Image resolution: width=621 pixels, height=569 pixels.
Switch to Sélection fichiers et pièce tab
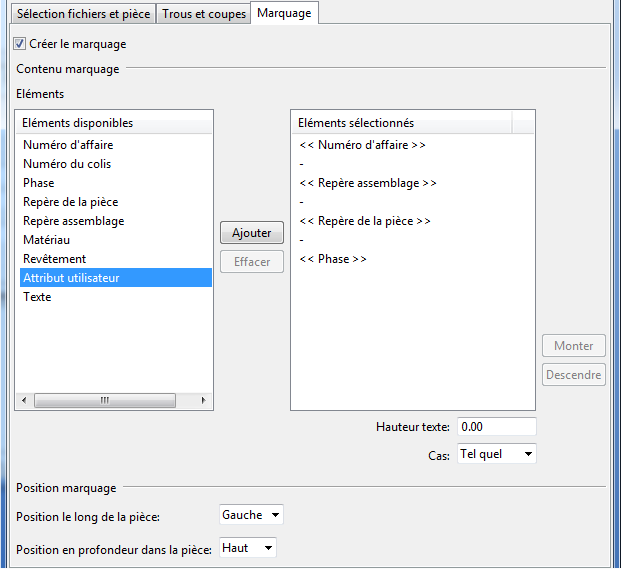83,14
